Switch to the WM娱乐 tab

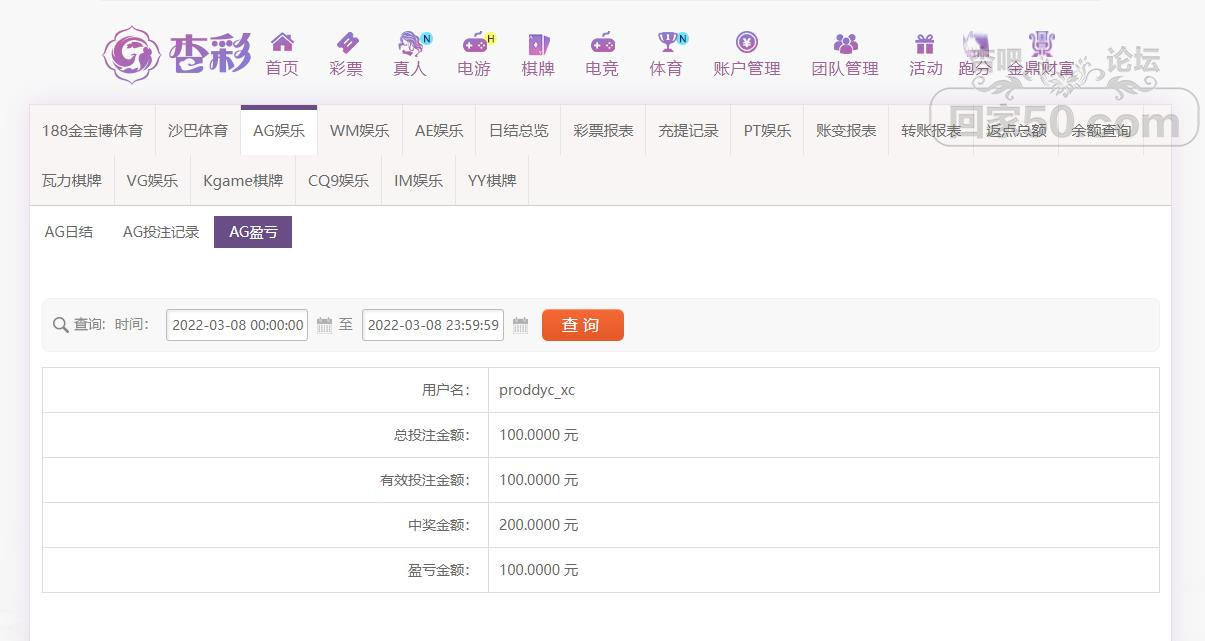[359, 131]
